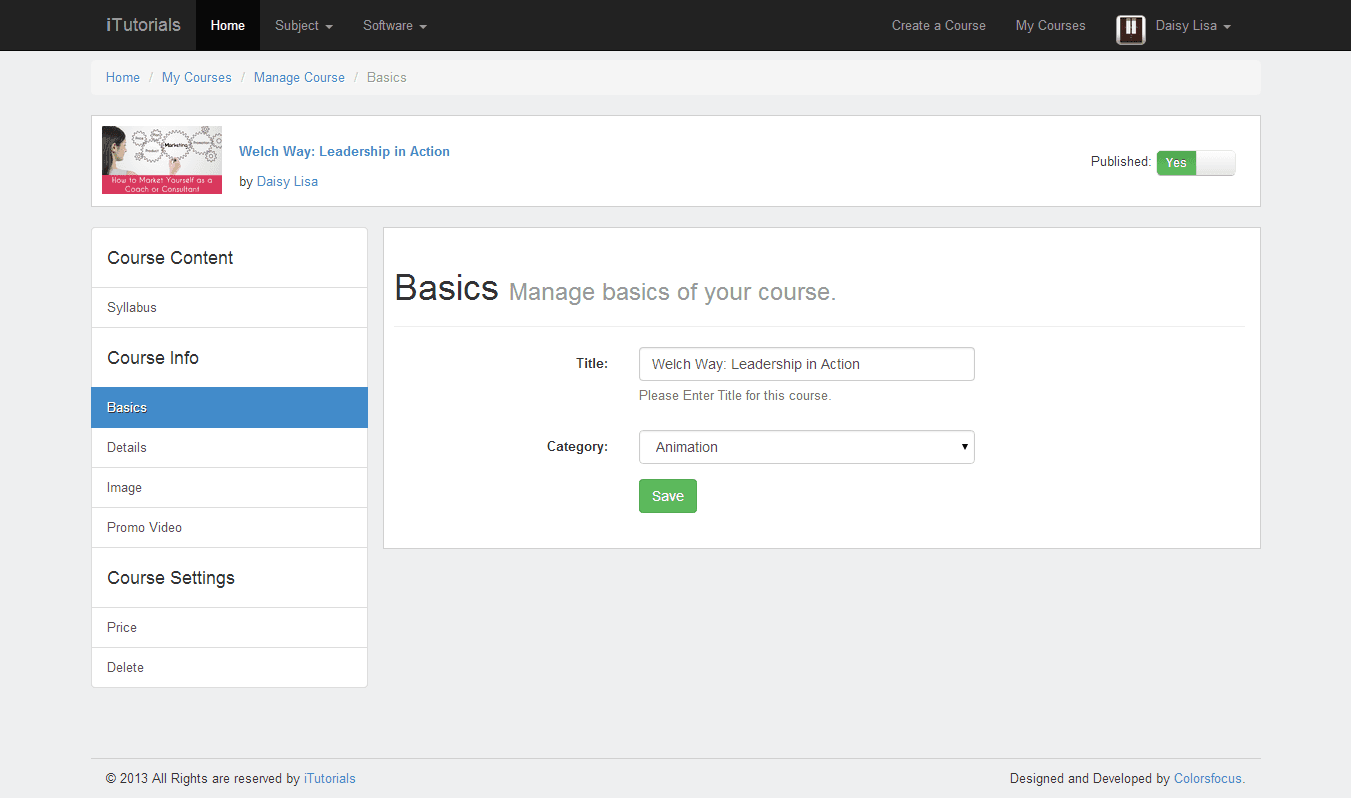Click the user avatar icon
The image size is (1351, 798).
coord(1131,29)
